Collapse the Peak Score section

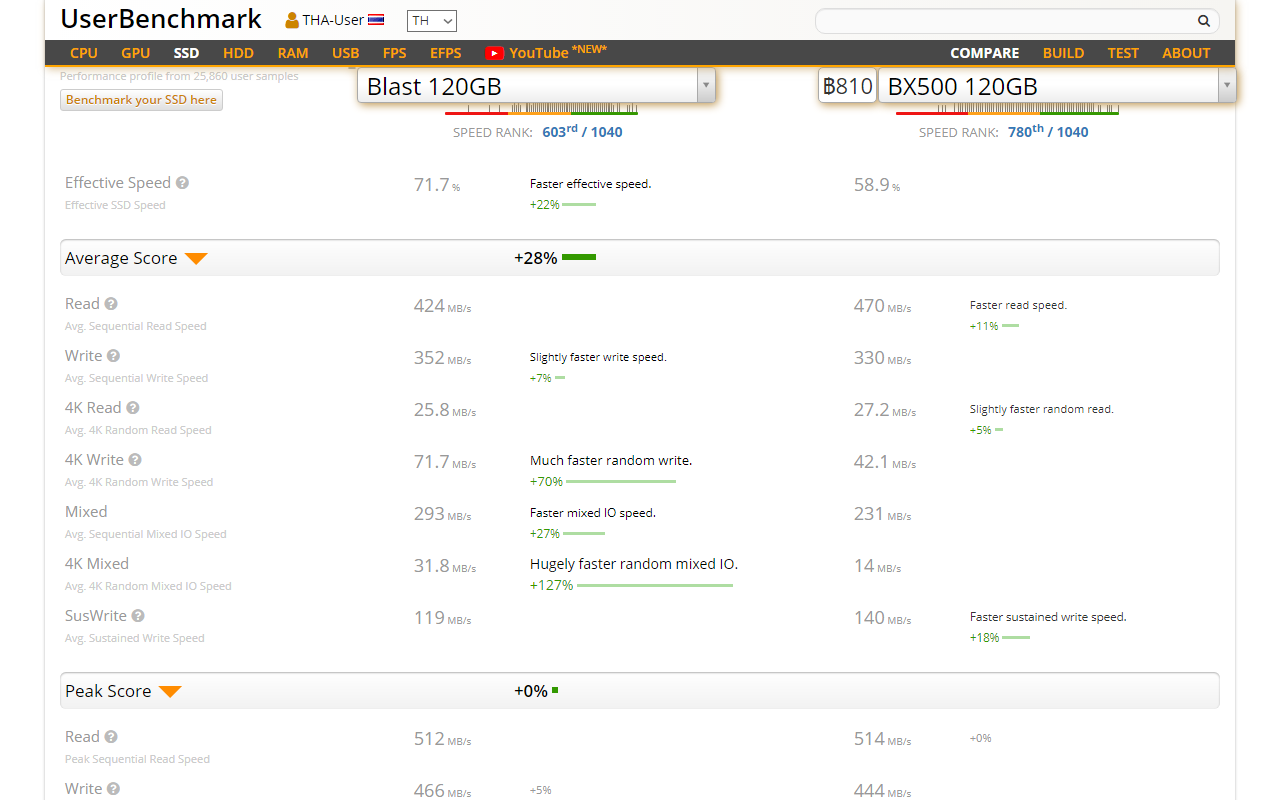click(x=170, y=692)
